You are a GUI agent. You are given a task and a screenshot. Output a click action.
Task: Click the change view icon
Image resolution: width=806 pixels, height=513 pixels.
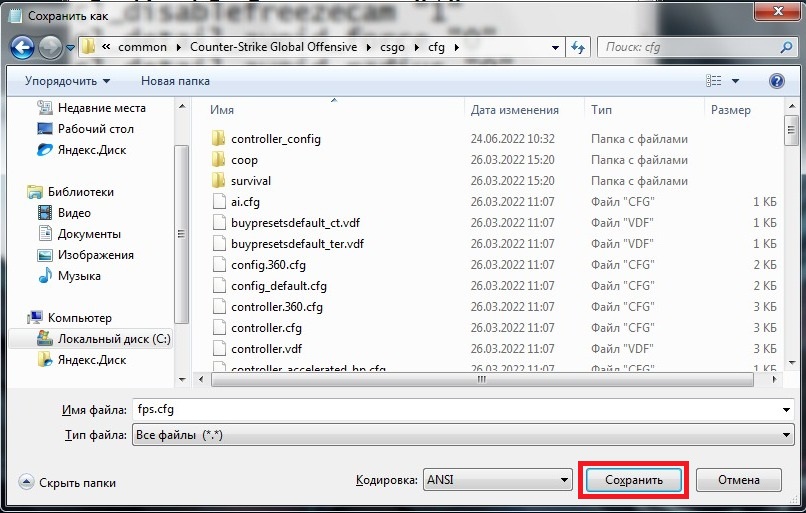point(713,81)
